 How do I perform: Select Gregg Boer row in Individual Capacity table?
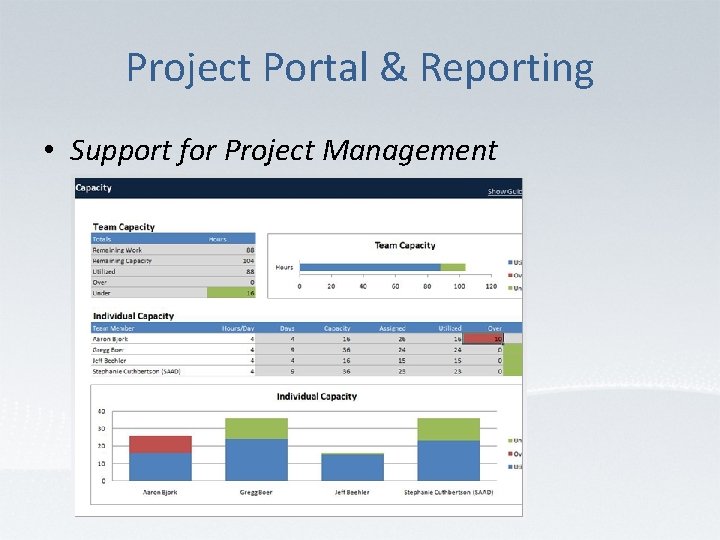[306, 350]
